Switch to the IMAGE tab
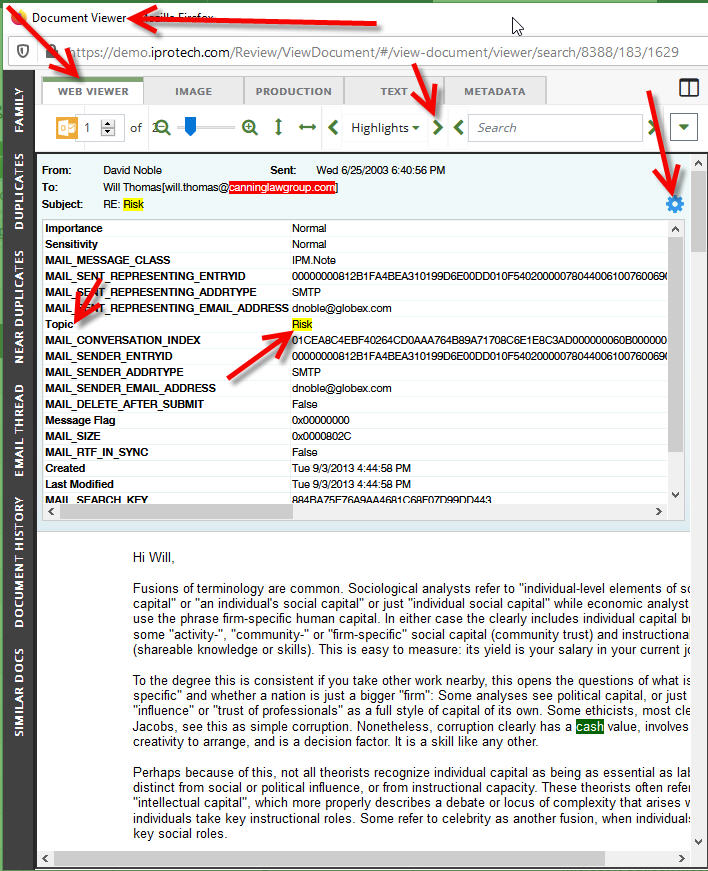 pos(193,91)
